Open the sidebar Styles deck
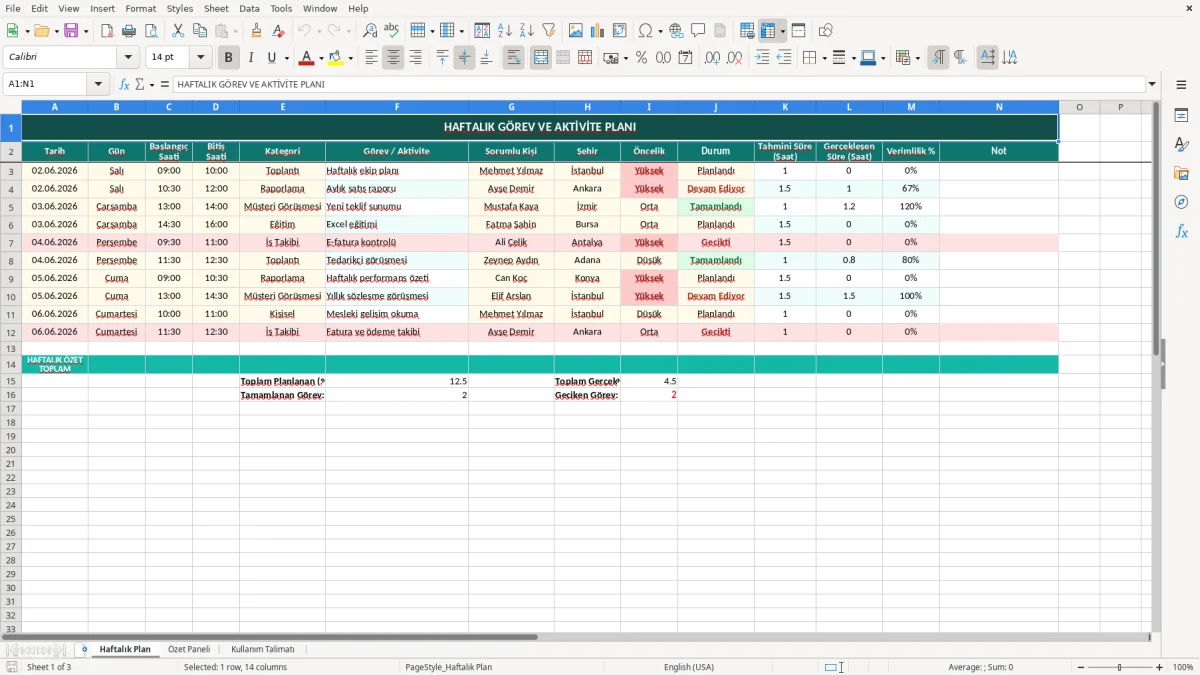This screenshot has height=675, width=1200. [x=1181, y=145]
